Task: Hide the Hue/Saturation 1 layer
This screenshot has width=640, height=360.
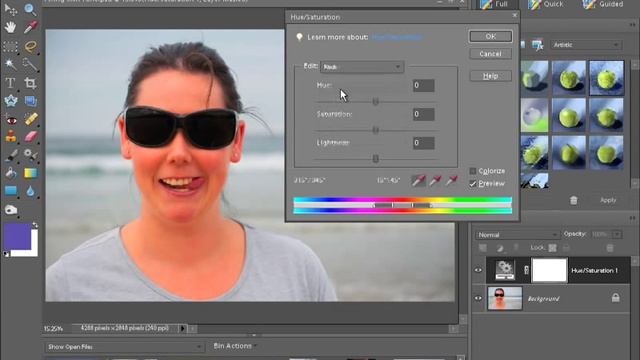Action: pos(478,270)
